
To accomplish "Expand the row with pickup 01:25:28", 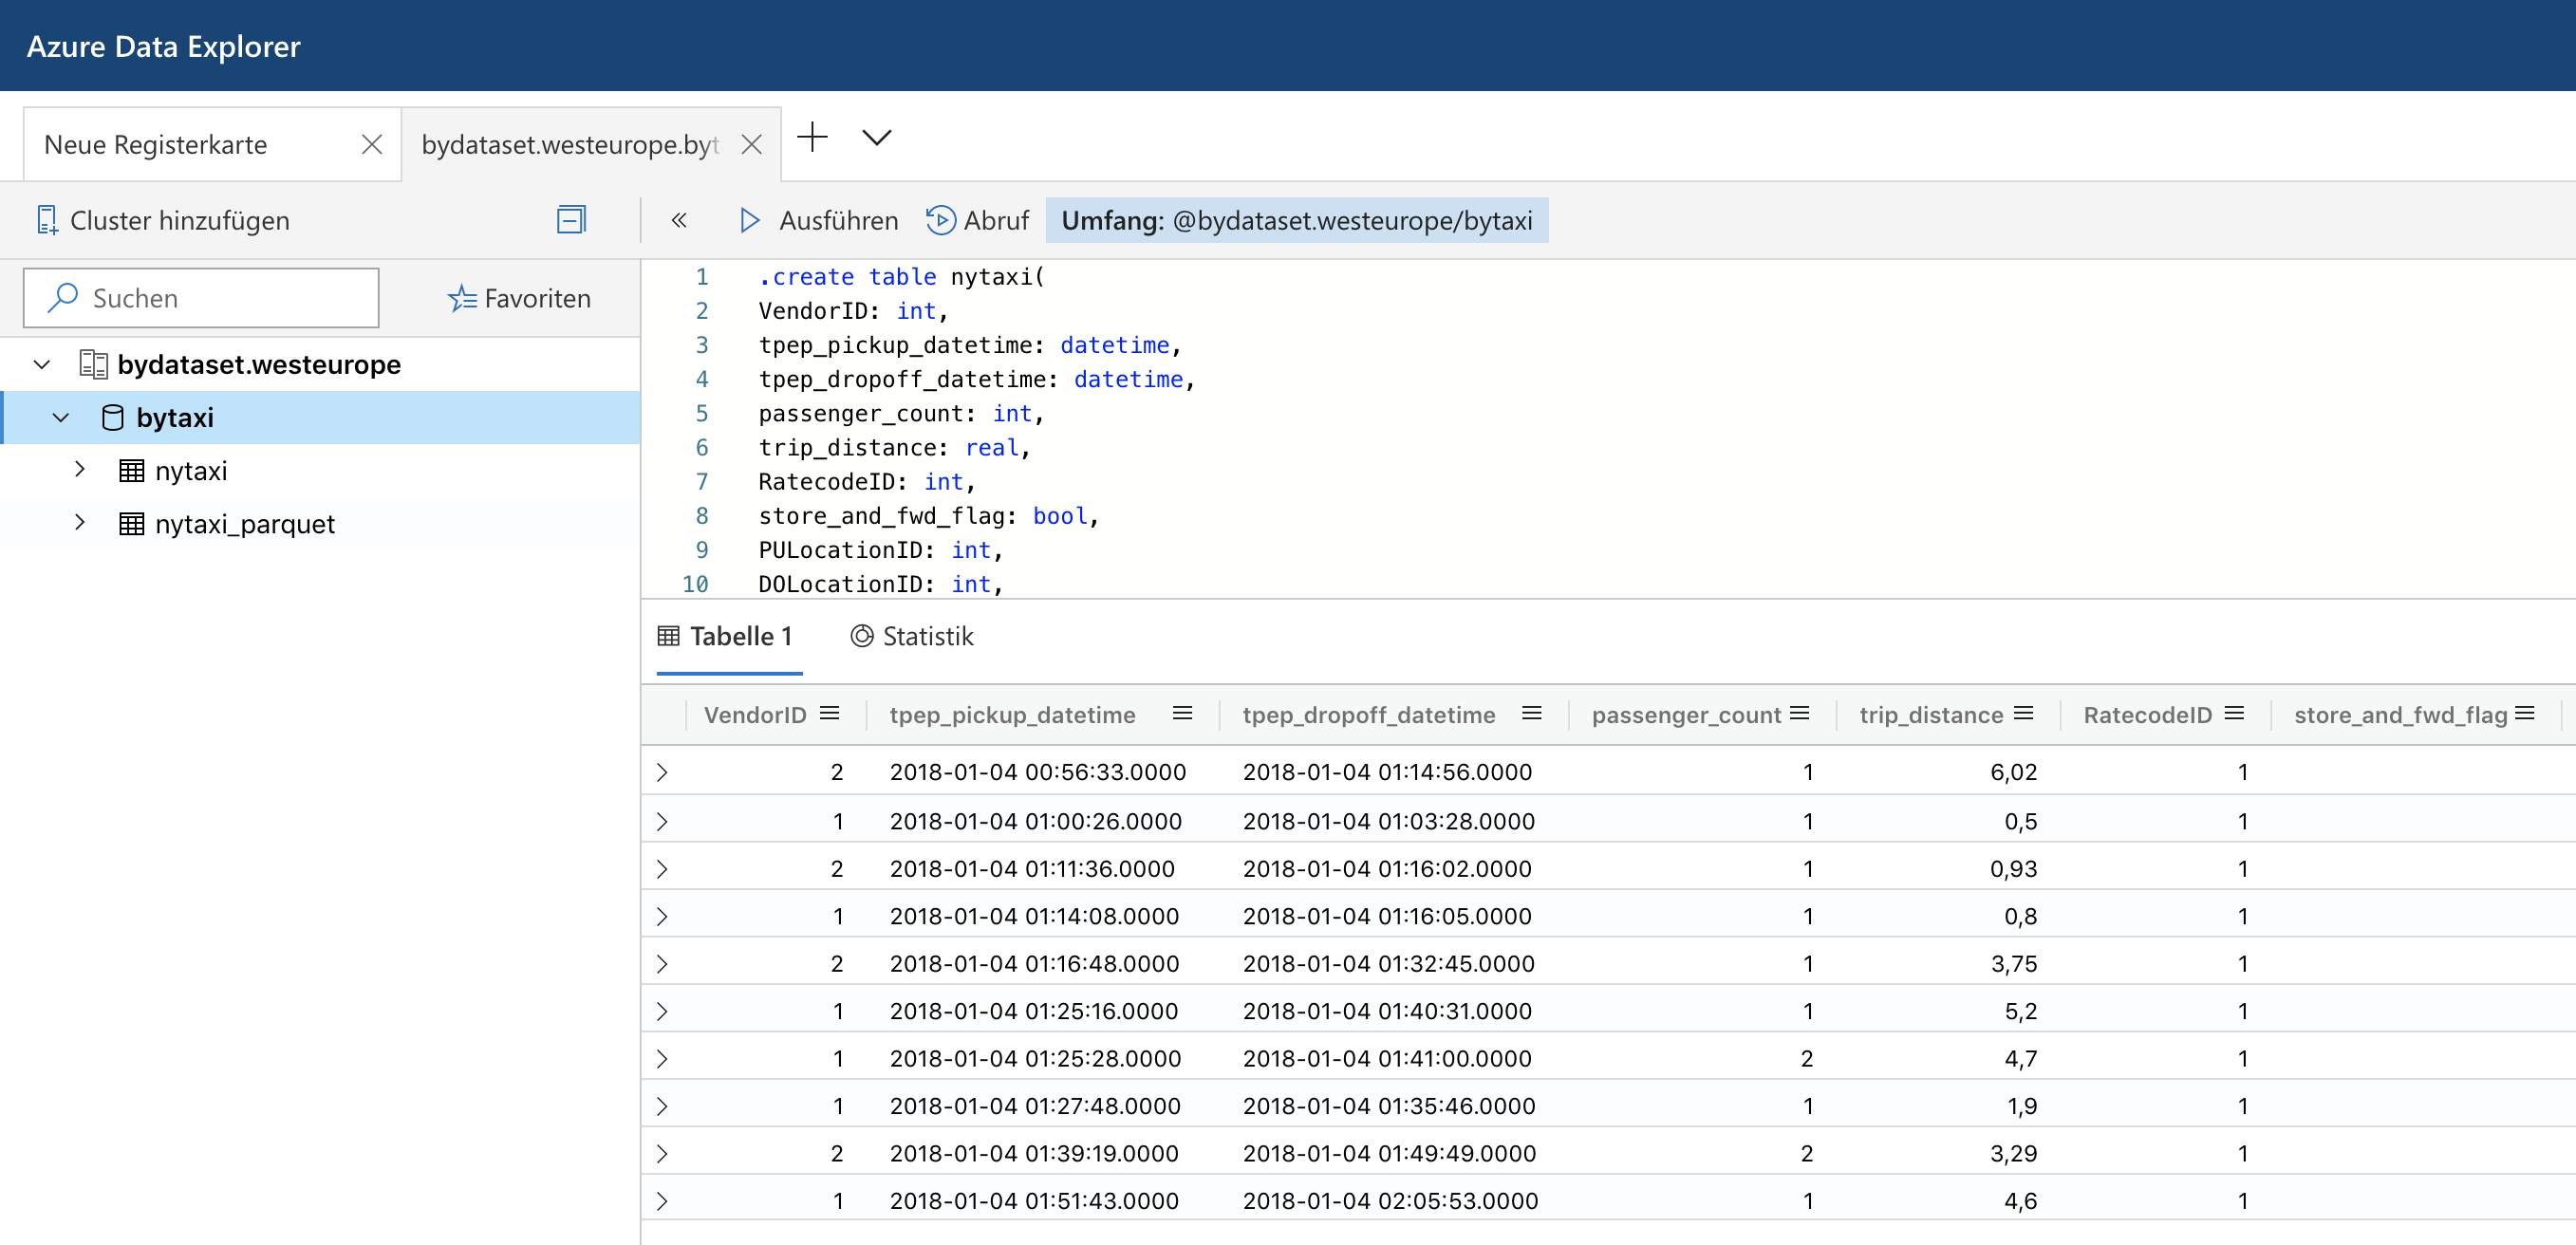I will point(662,1058).
